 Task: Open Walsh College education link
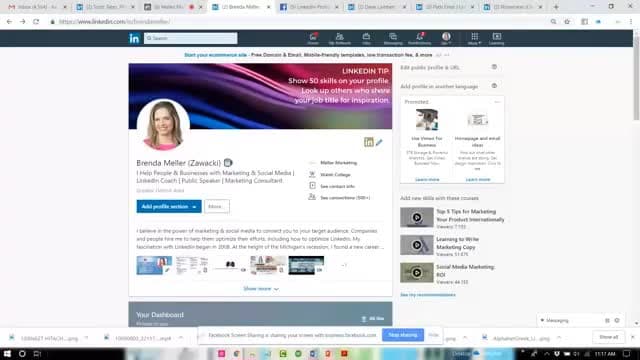coord(335,175)
